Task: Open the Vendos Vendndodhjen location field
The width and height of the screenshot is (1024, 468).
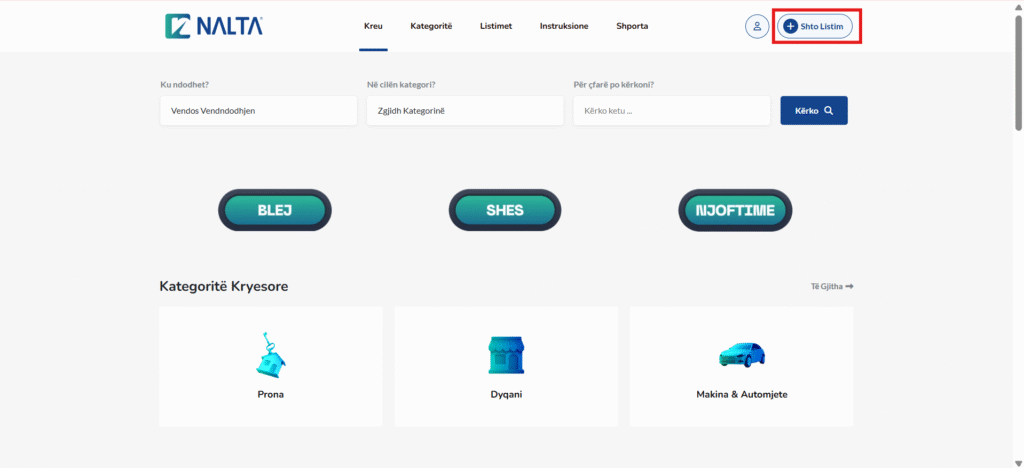Action: [258, 111]
